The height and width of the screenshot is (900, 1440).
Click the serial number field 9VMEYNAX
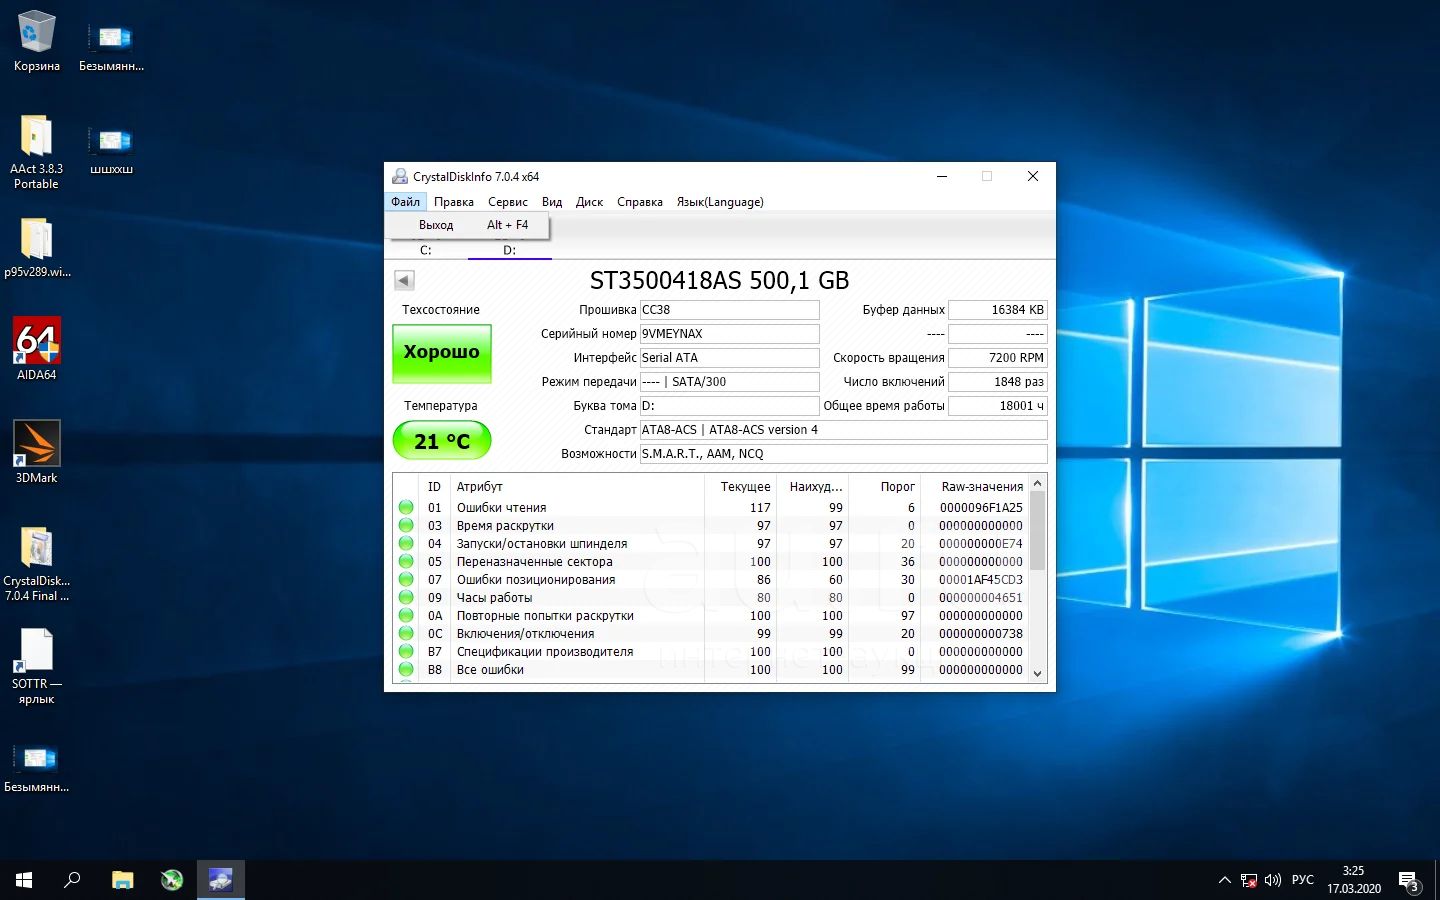(729, 334)
